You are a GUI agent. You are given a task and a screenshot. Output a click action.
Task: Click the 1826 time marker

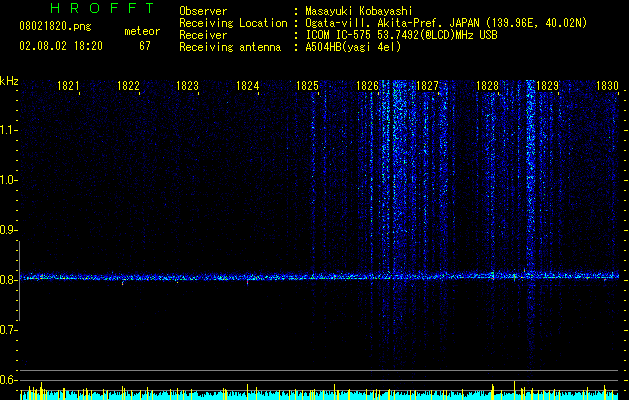[x=367, y=86]
